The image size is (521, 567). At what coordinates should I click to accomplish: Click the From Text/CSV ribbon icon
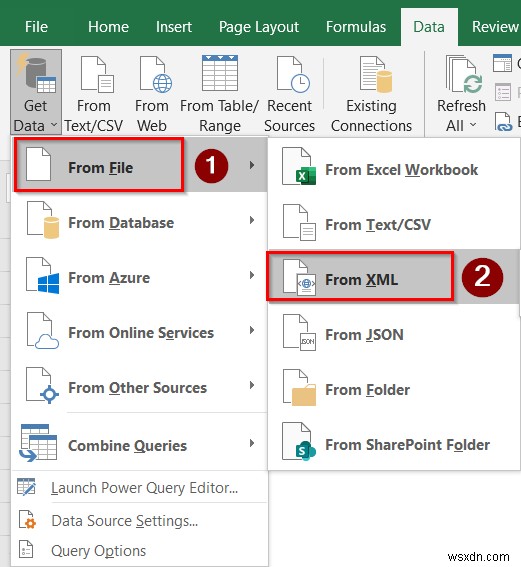[x=97, y=74]
